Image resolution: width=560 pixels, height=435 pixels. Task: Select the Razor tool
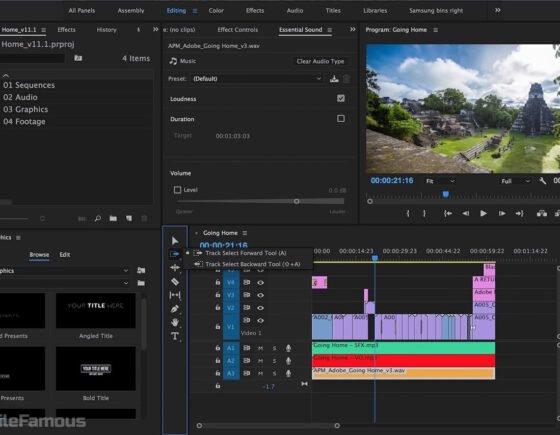175,281
